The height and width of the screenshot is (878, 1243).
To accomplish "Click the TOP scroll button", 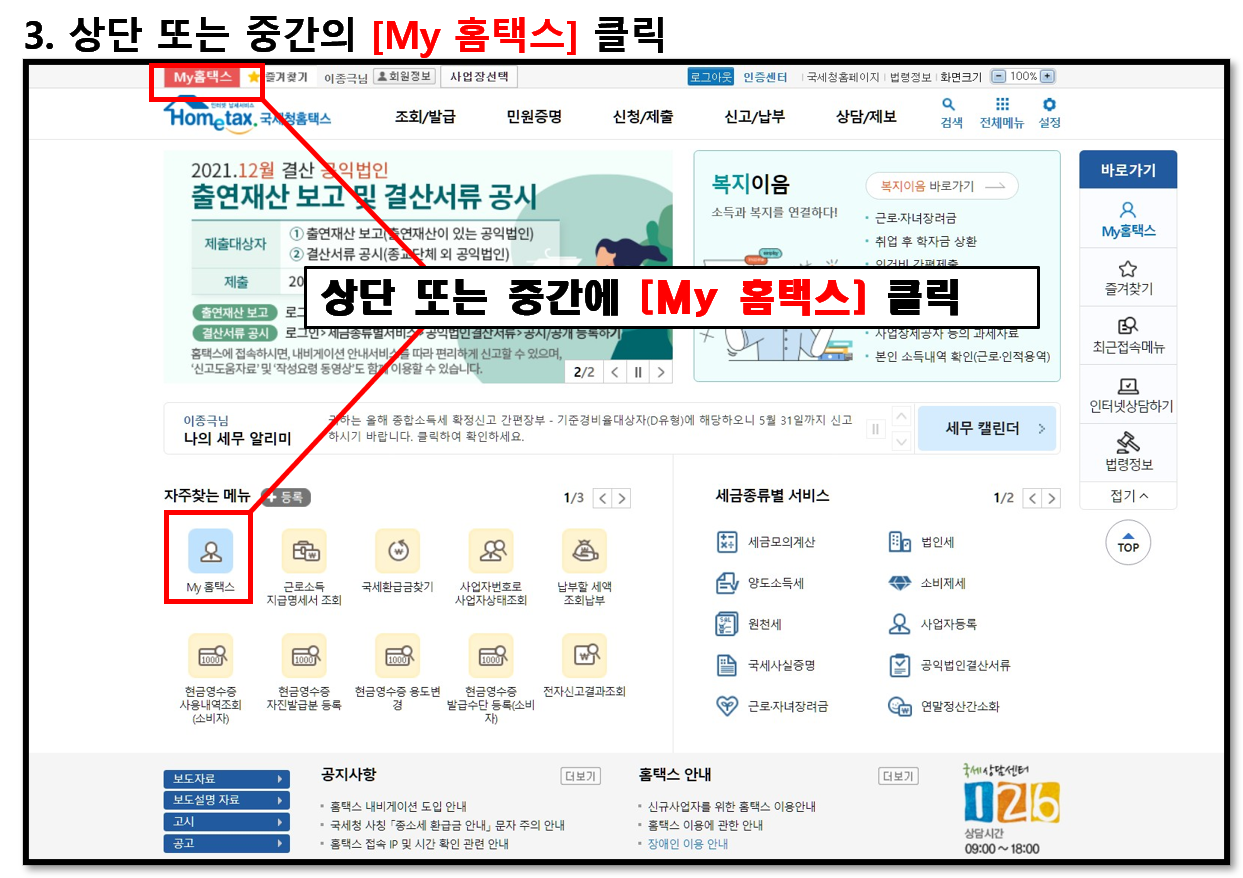I will [x=1128, y=542].
